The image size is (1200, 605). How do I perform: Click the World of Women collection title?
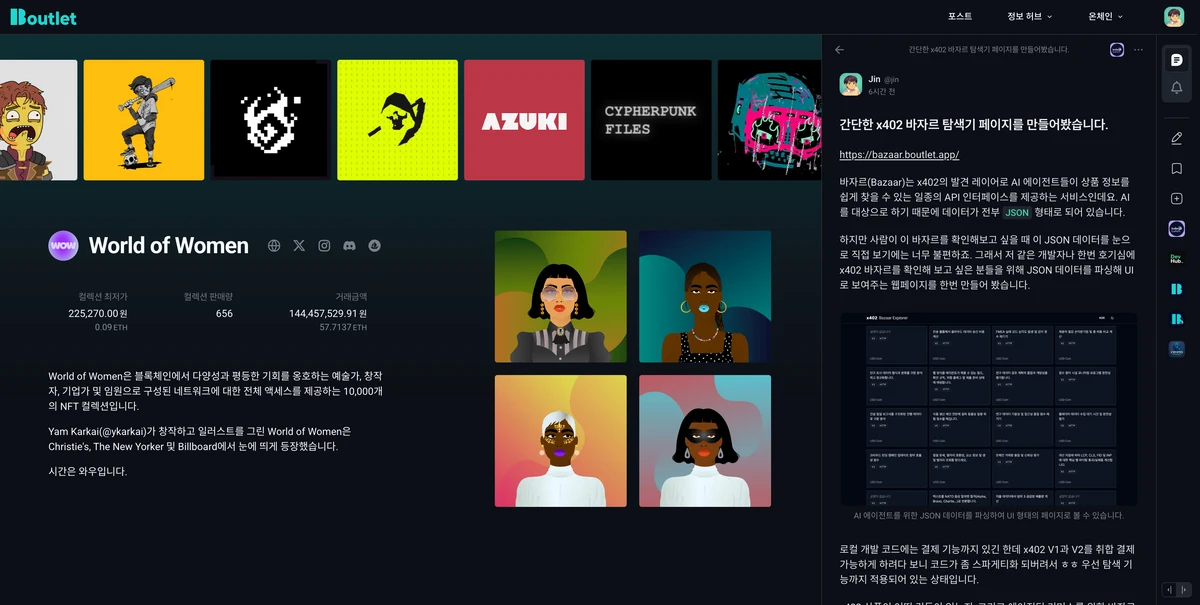(169, 245)
